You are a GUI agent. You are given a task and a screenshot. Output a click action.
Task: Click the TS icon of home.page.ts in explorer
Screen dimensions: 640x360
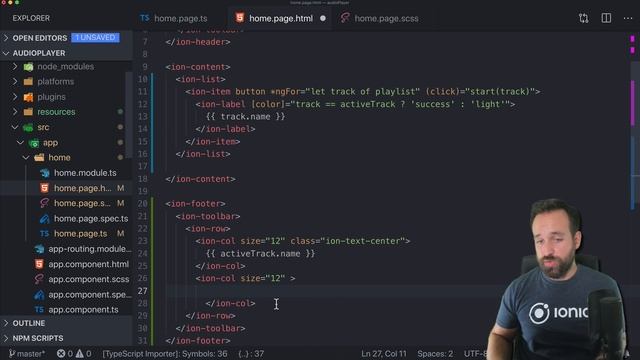click(44, 233)
